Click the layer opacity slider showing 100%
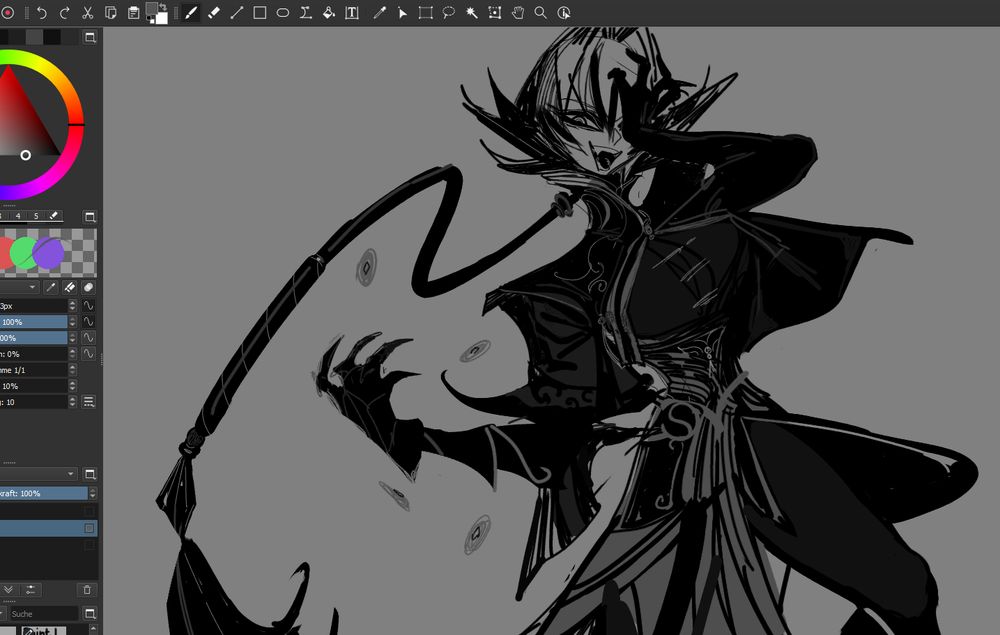 click(43, 493)
